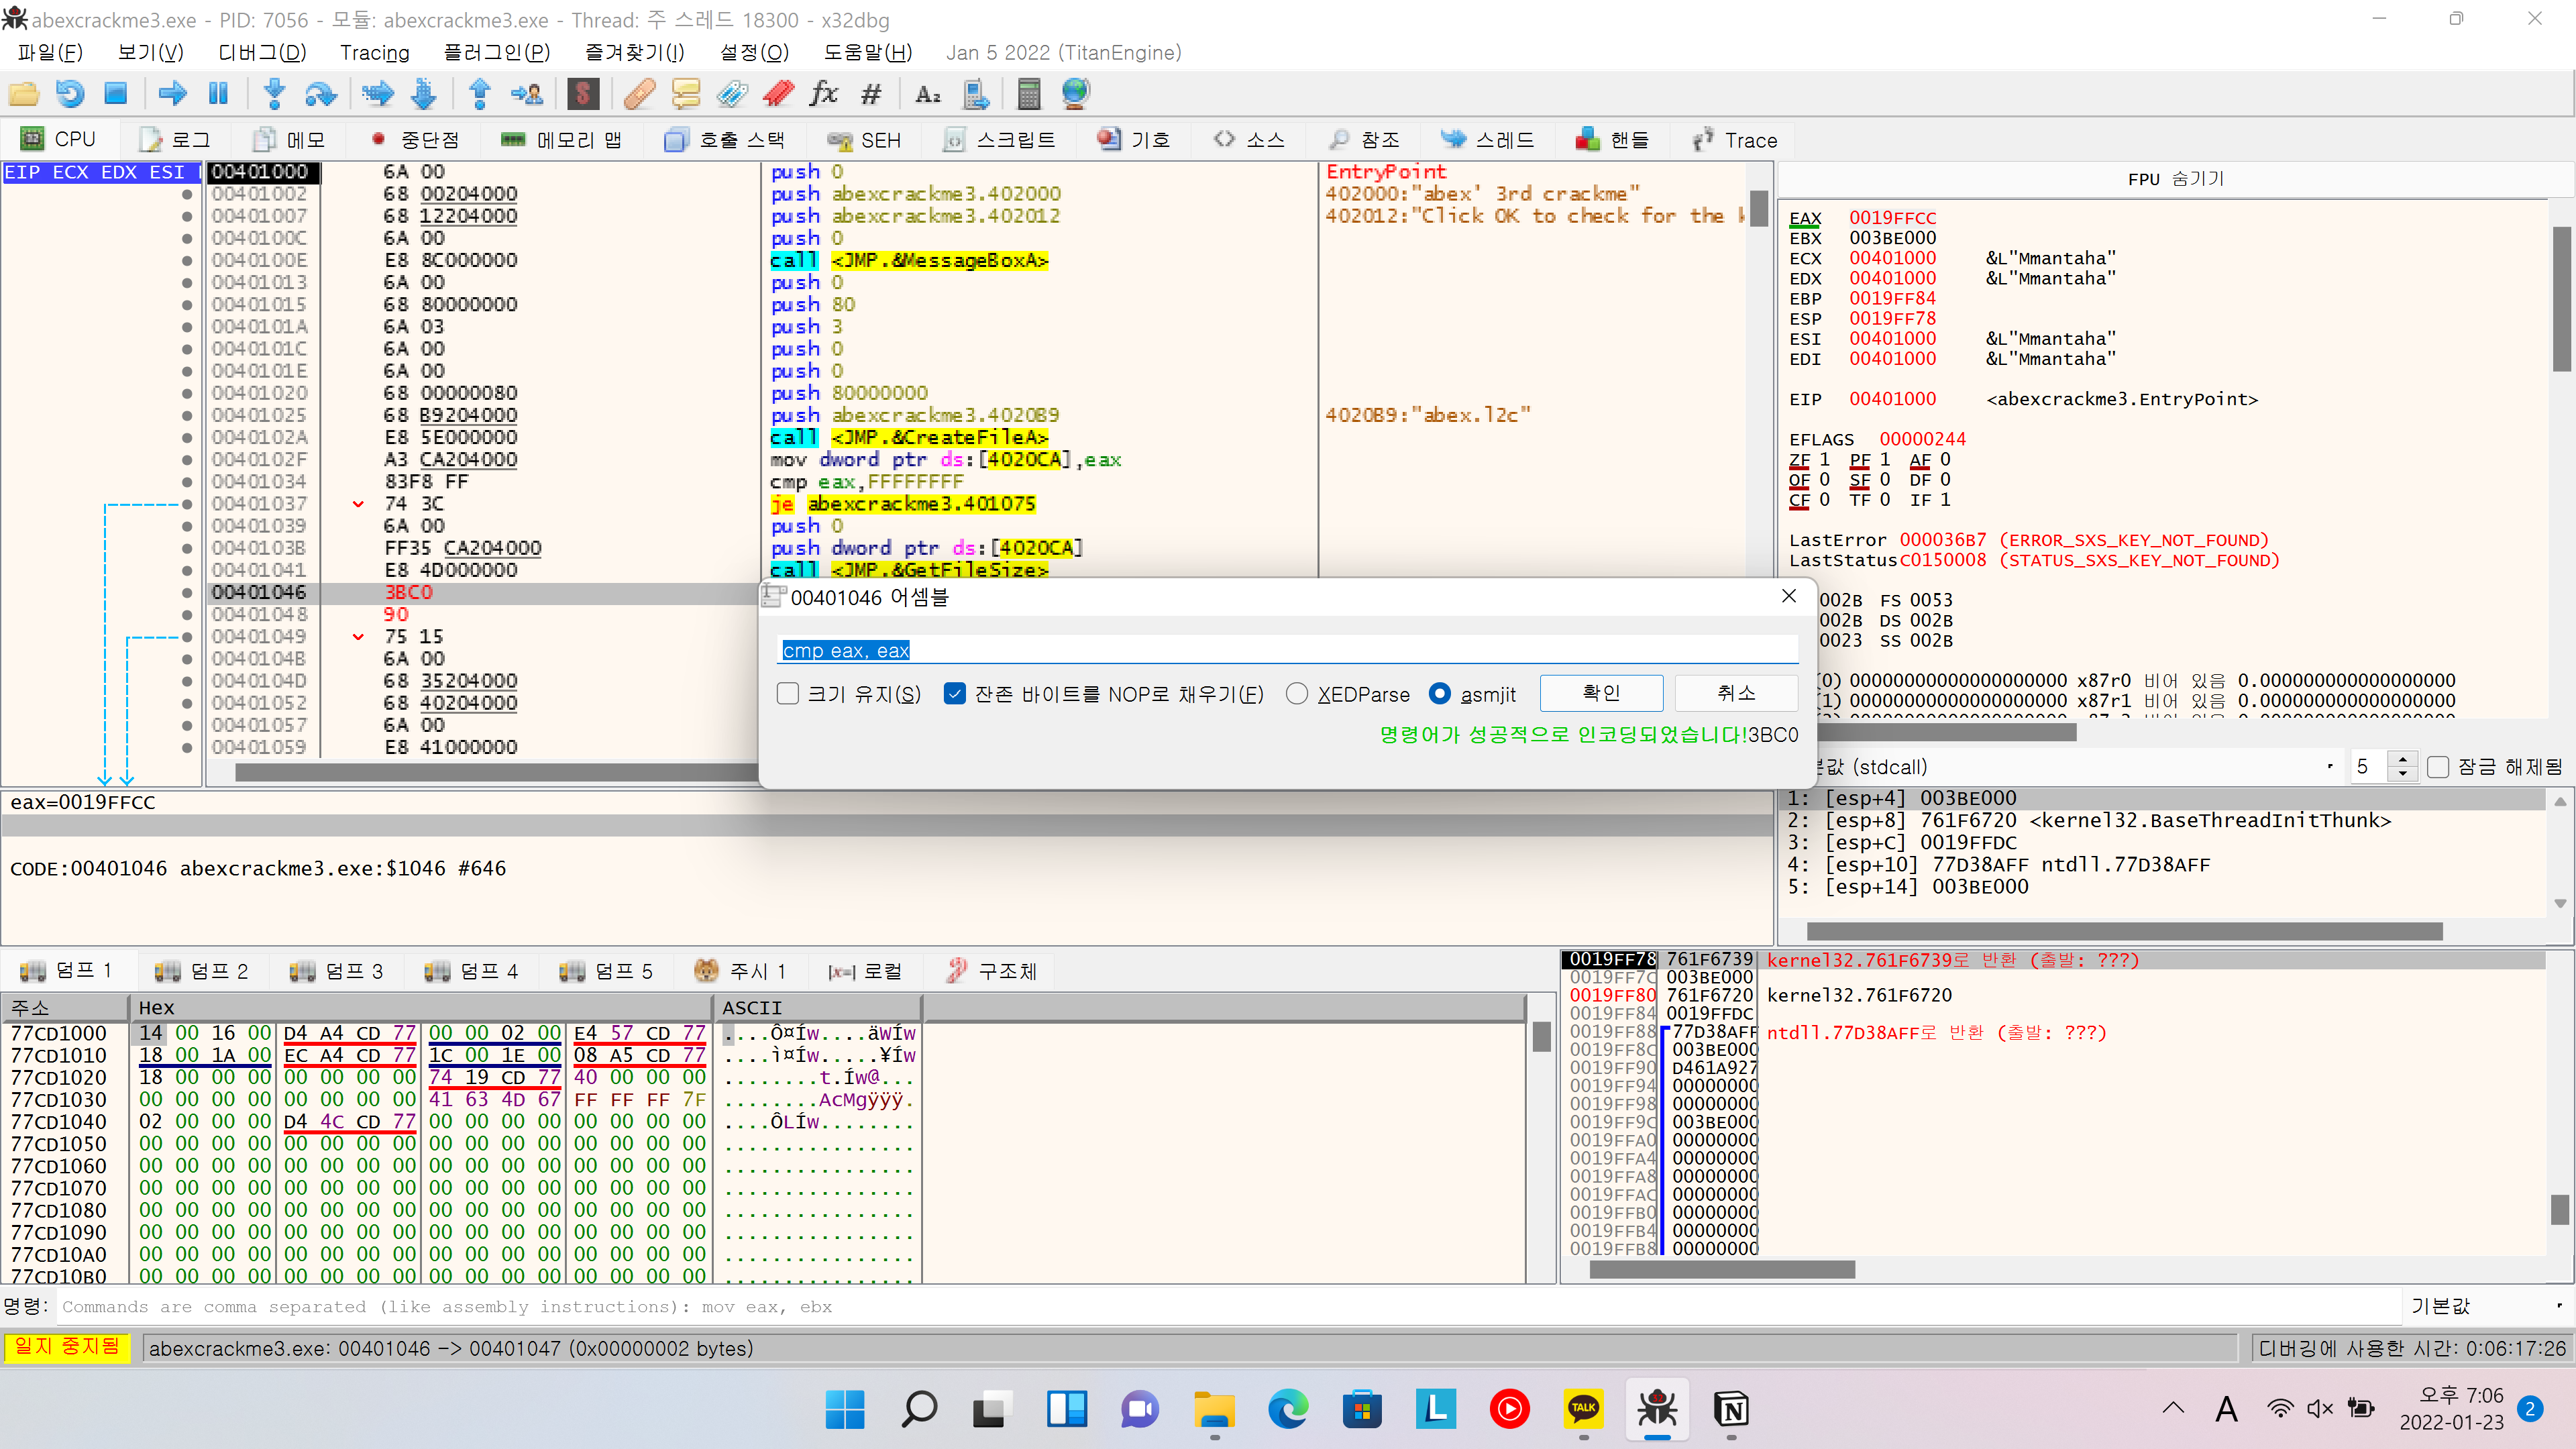Open the Trace tab
This screenshot has height=1449, width=2576.
[1735, 139]
